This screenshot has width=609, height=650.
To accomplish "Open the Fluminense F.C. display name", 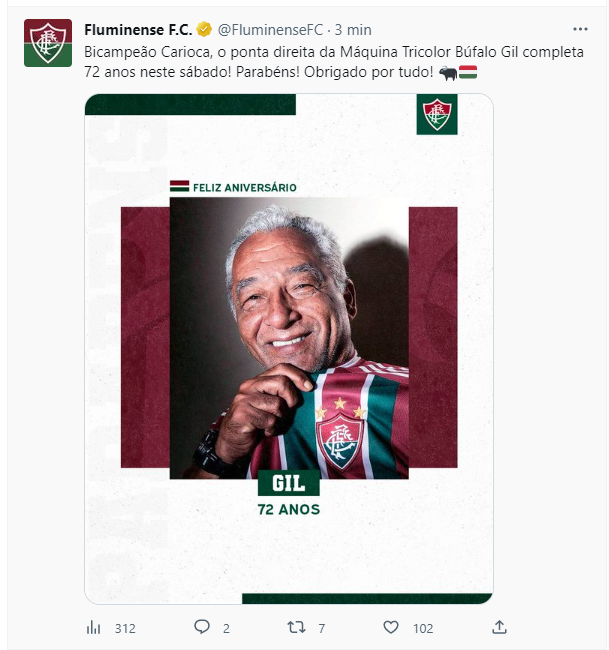I will pos(138,30).
